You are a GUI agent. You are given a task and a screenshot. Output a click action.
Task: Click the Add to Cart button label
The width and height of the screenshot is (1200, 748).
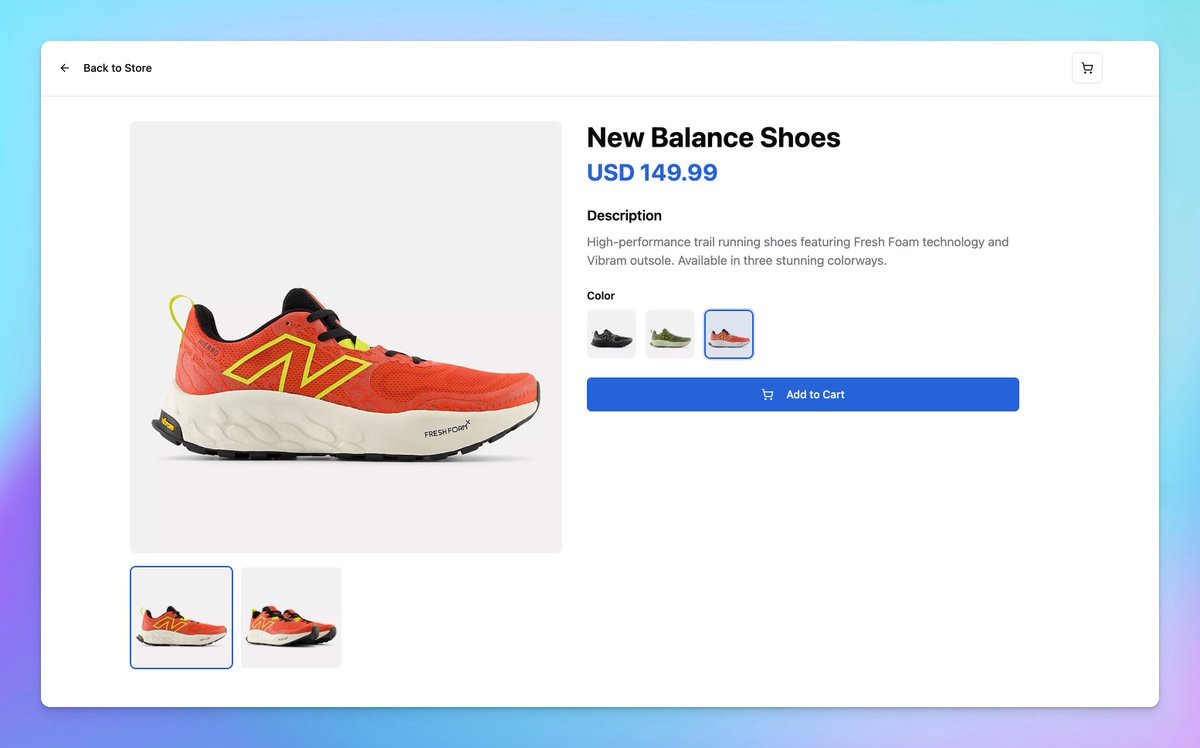click(815, 395)
